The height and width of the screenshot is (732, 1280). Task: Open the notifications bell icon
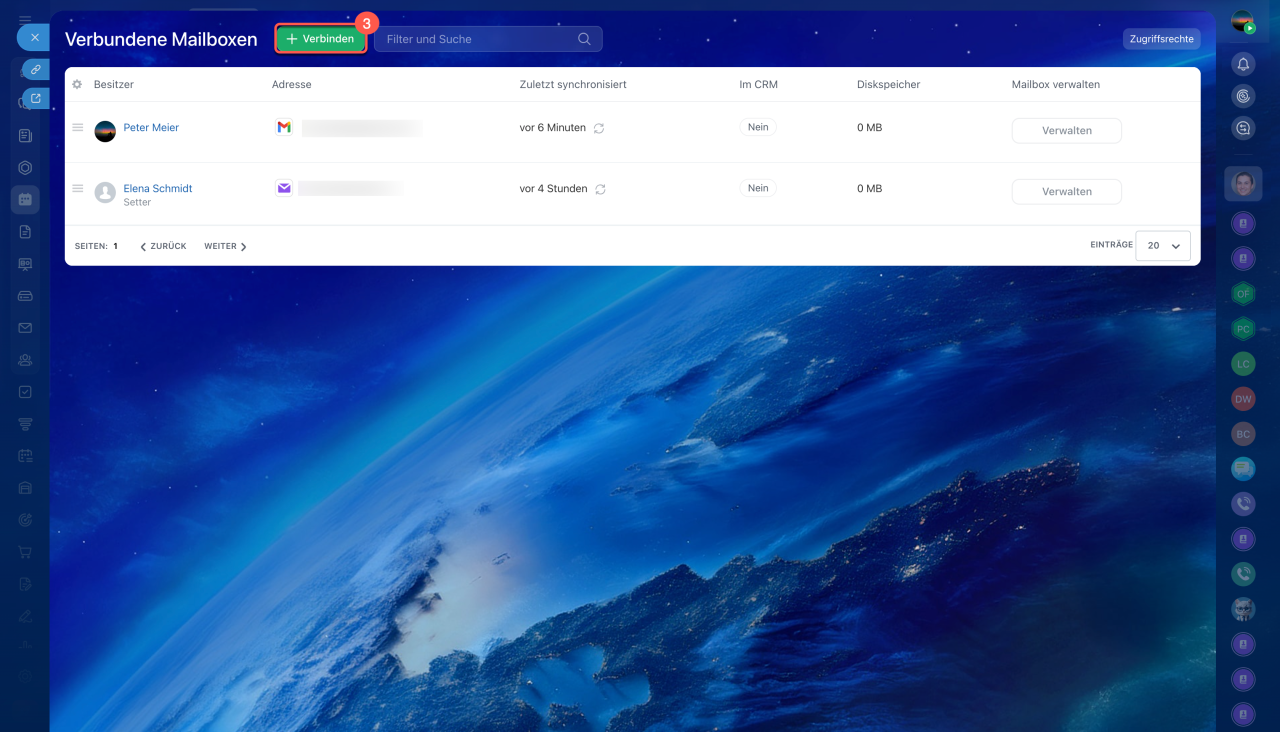1243,64
